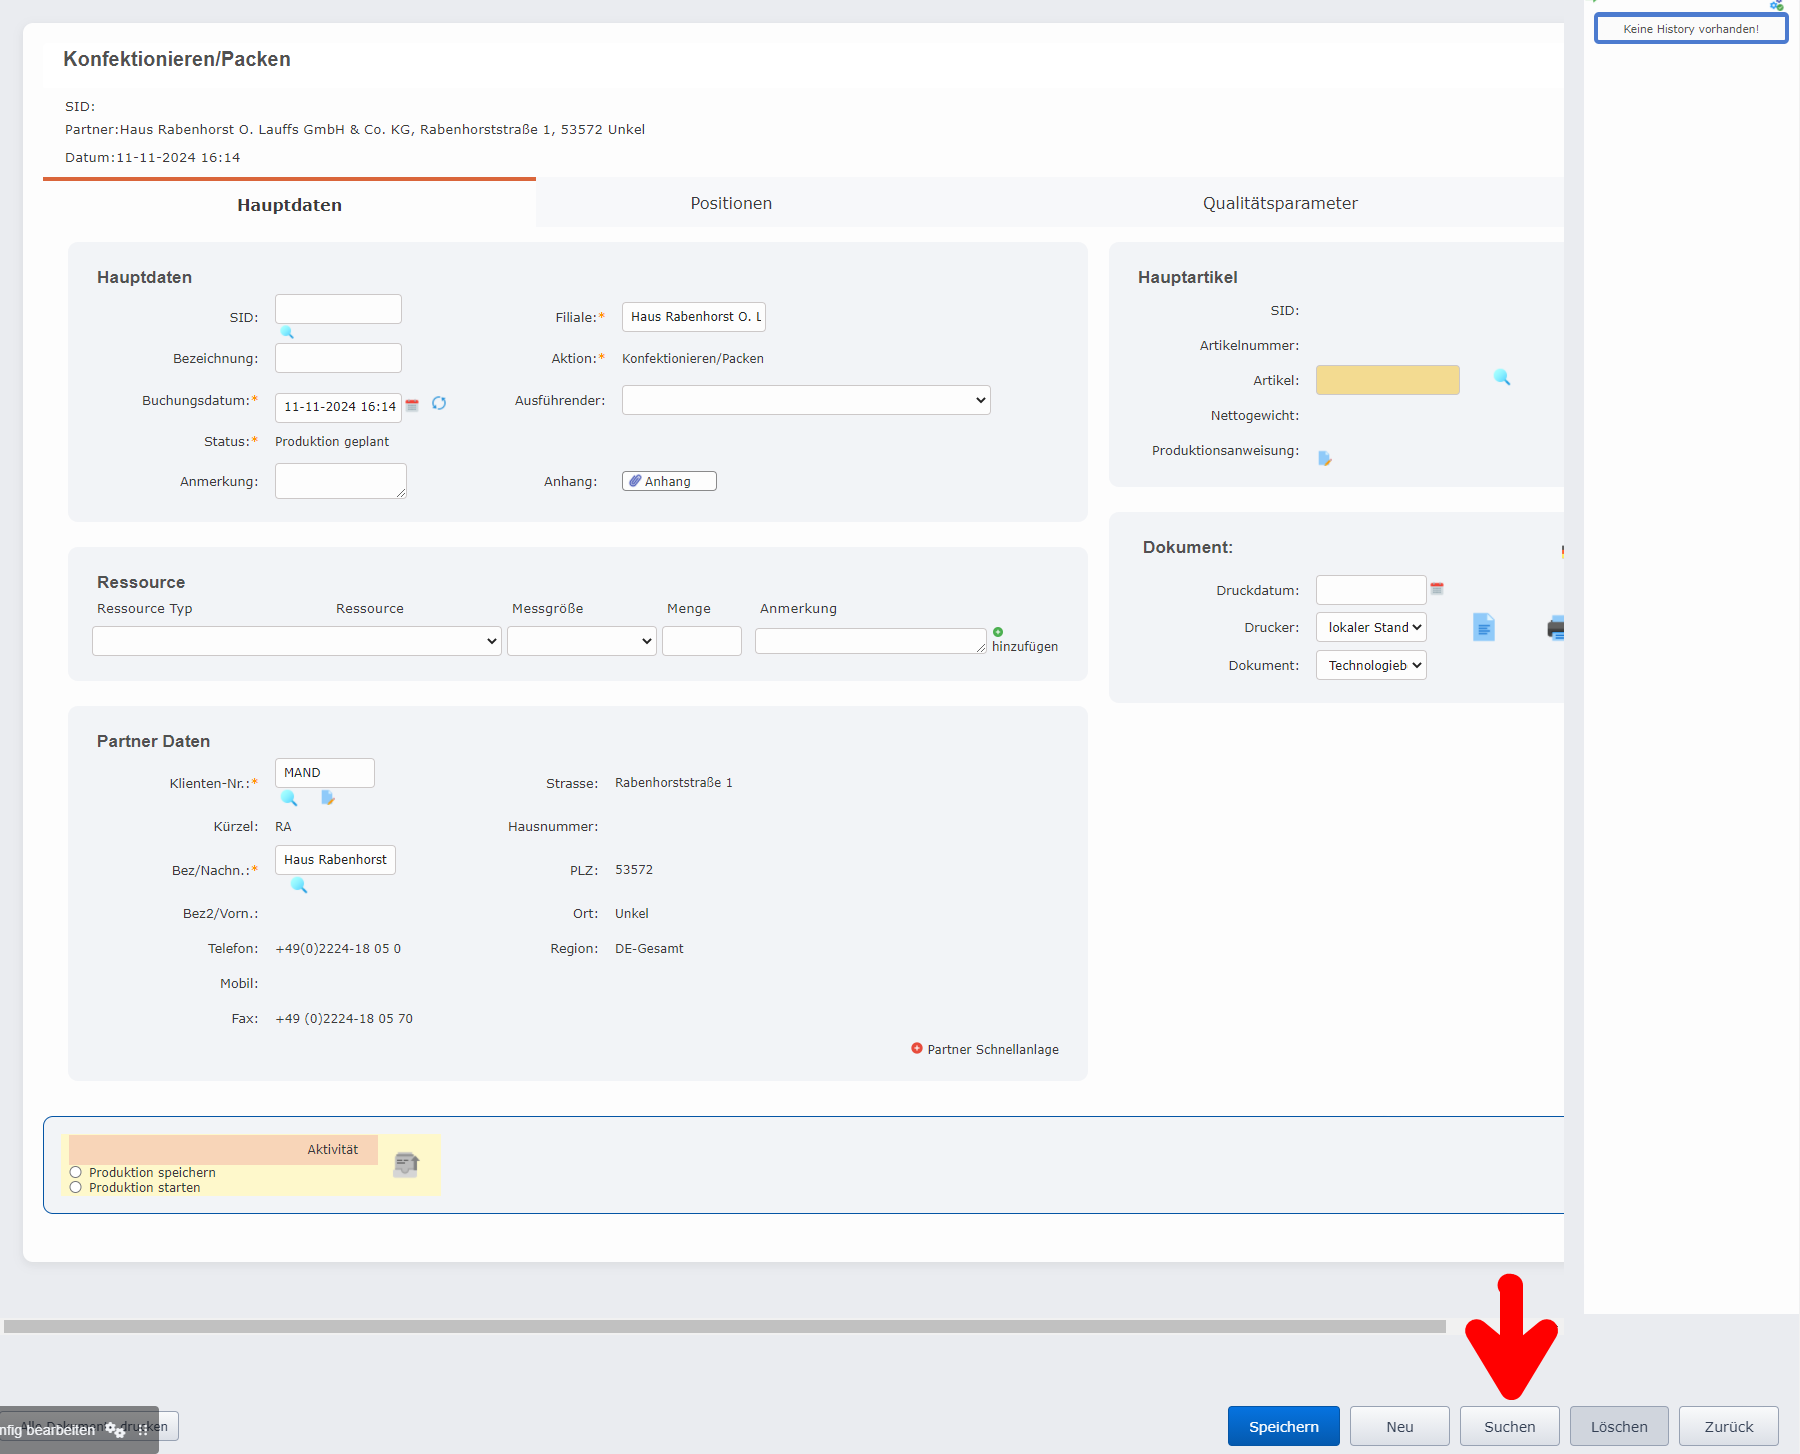This screenshot has height=1454, width=1800.
Task: Click the Aktivität execute icon
Action: tap(406, 1164)
